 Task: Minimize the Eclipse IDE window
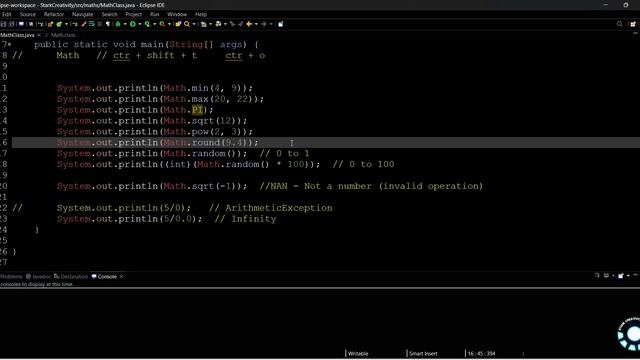(606, 5)
